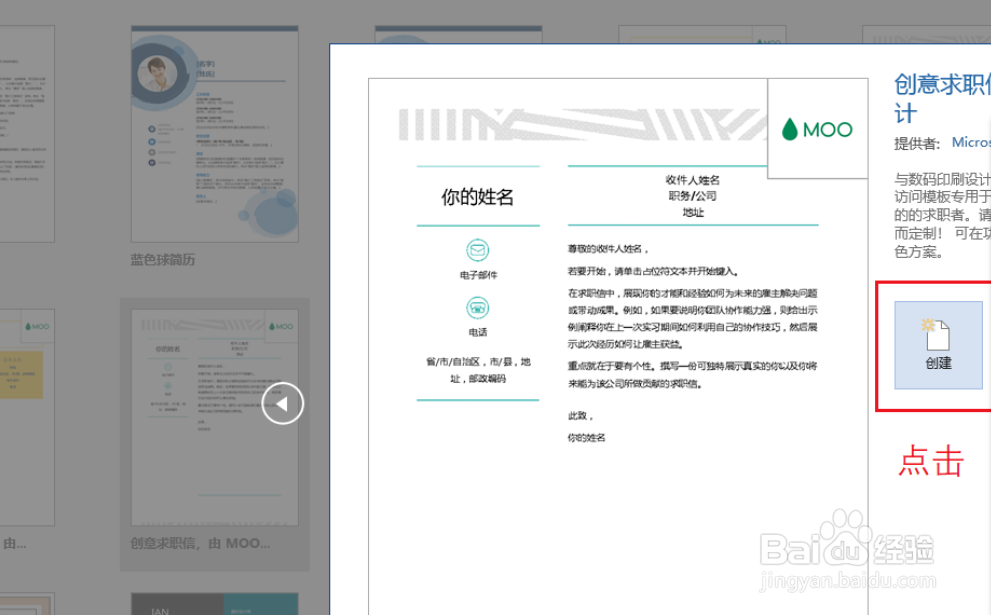Click the 创建 (Create) button
Screen dimensions: 991x615
(x=938, y=344)
